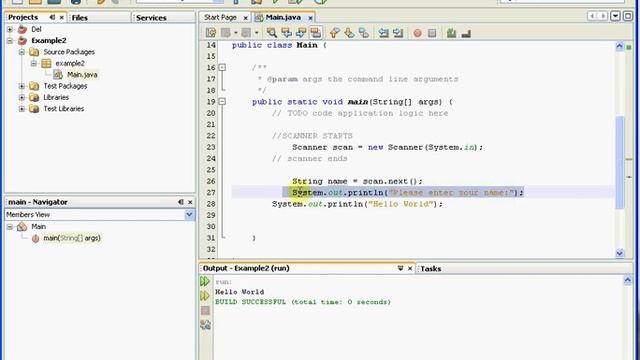Viewport: 640px width, 360px height.
Task: Click Shift Line Left icon
Action: click(x=383, y=33)
